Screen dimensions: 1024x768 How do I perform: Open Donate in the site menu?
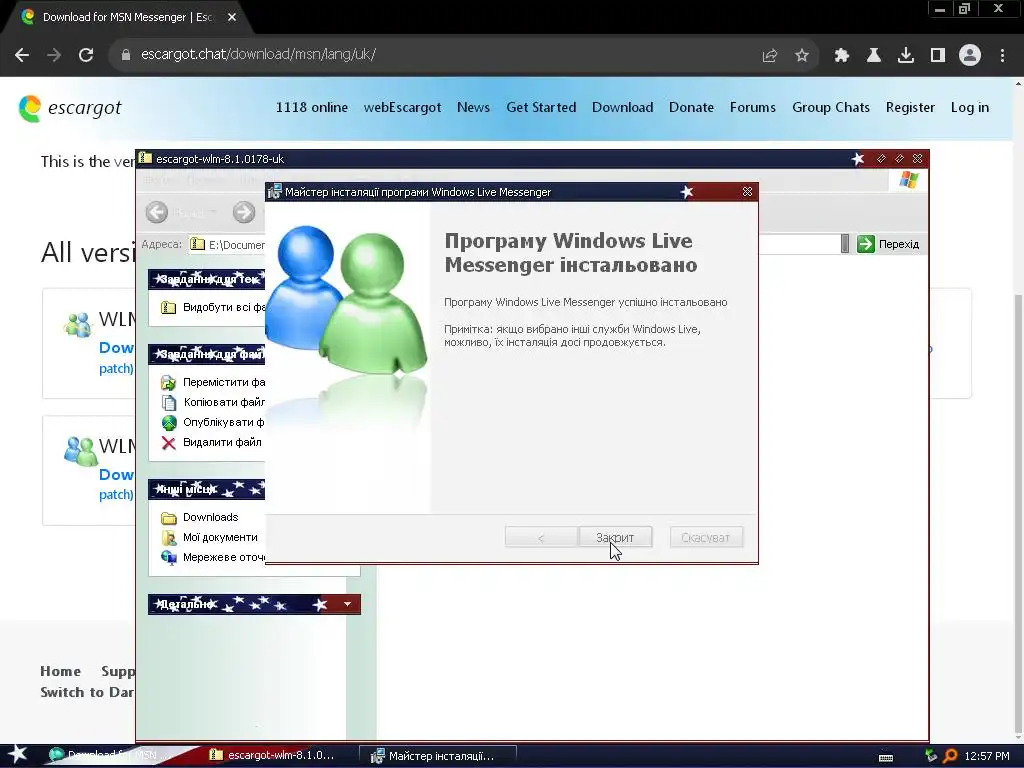692,107
